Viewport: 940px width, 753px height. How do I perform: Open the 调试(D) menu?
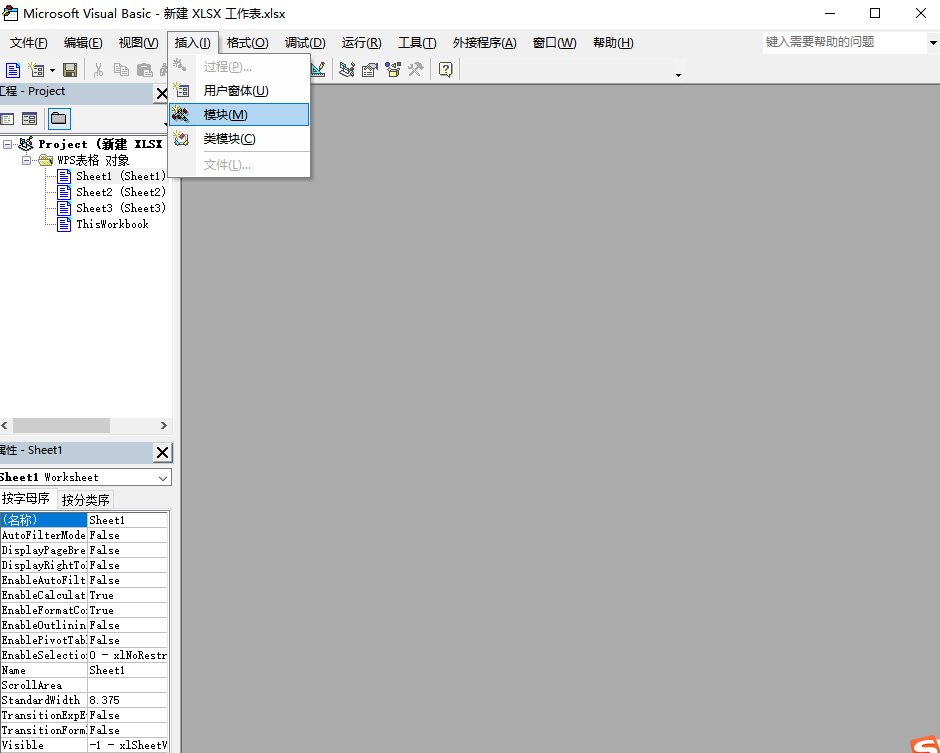[x=305, y=43]
